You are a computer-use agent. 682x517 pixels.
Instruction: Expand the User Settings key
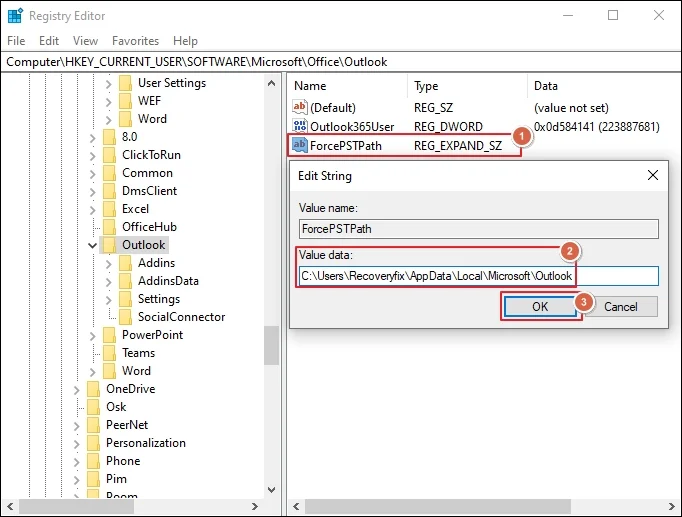coord(109,83)
